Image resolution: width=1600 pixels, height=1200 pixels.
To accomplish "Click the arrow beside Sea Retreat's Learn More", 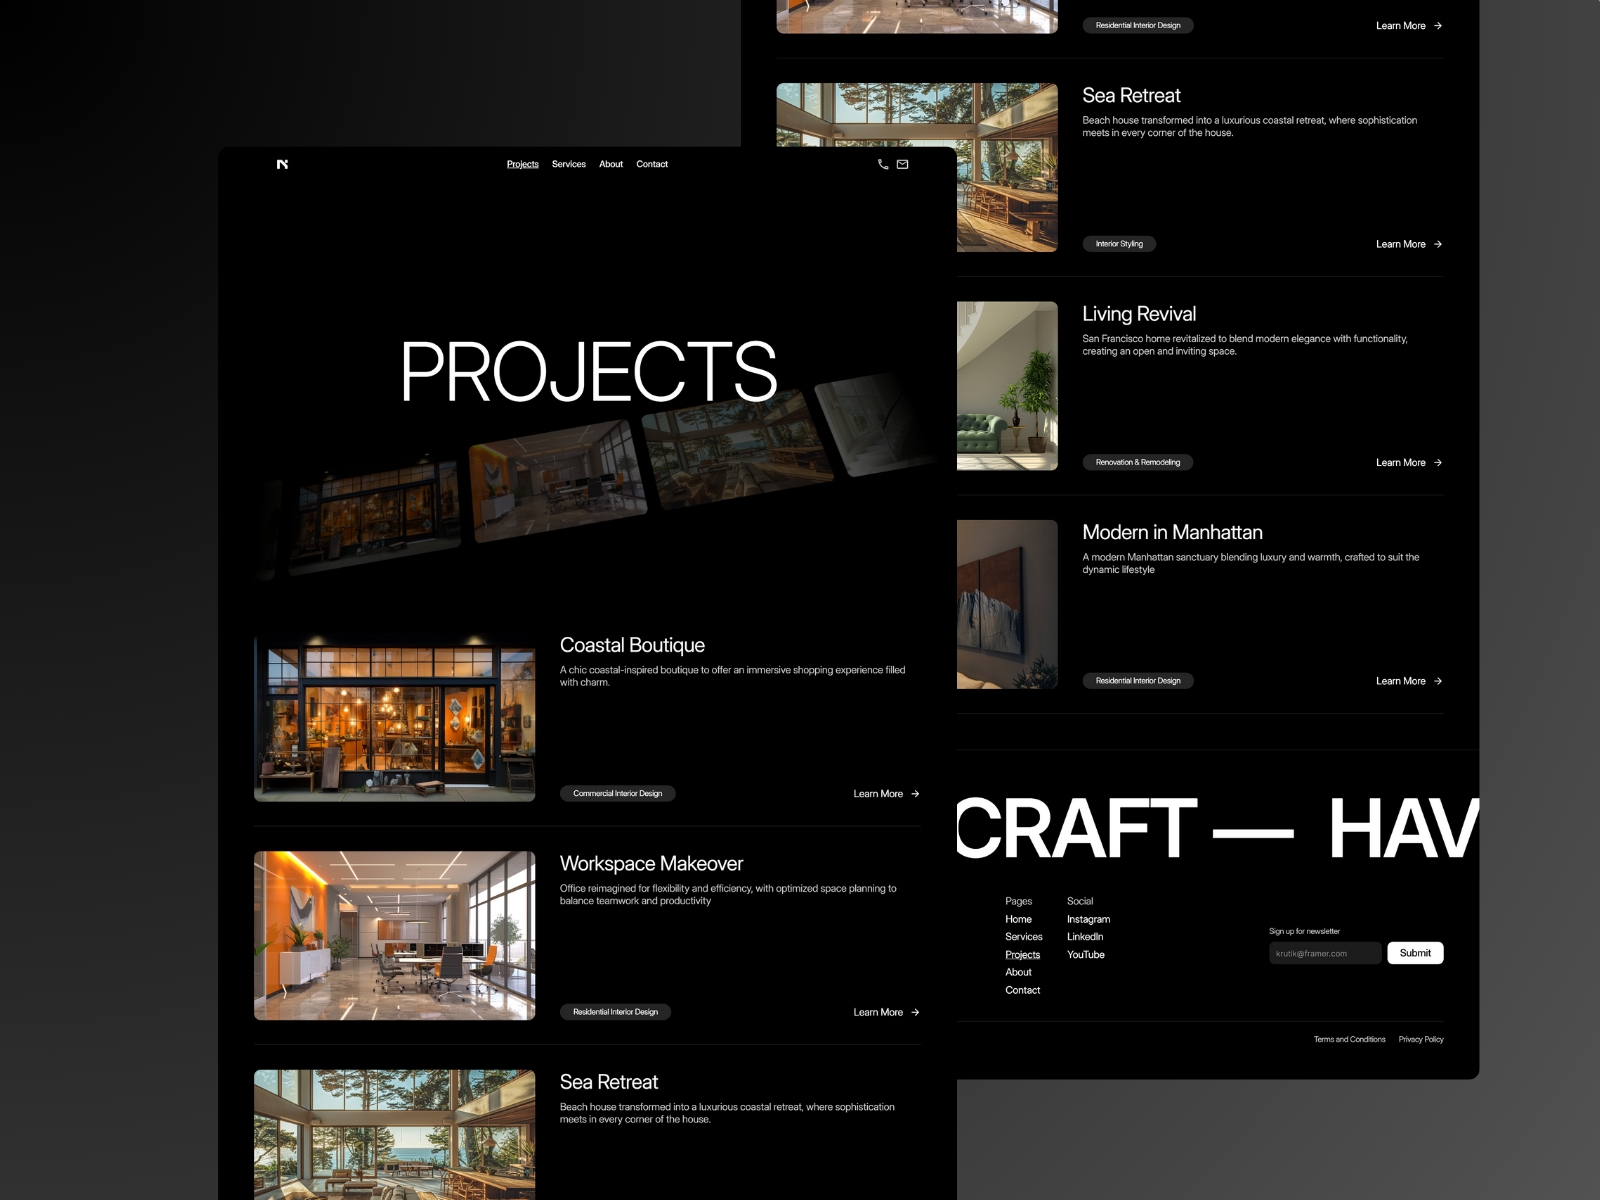I will point(1437,244).
